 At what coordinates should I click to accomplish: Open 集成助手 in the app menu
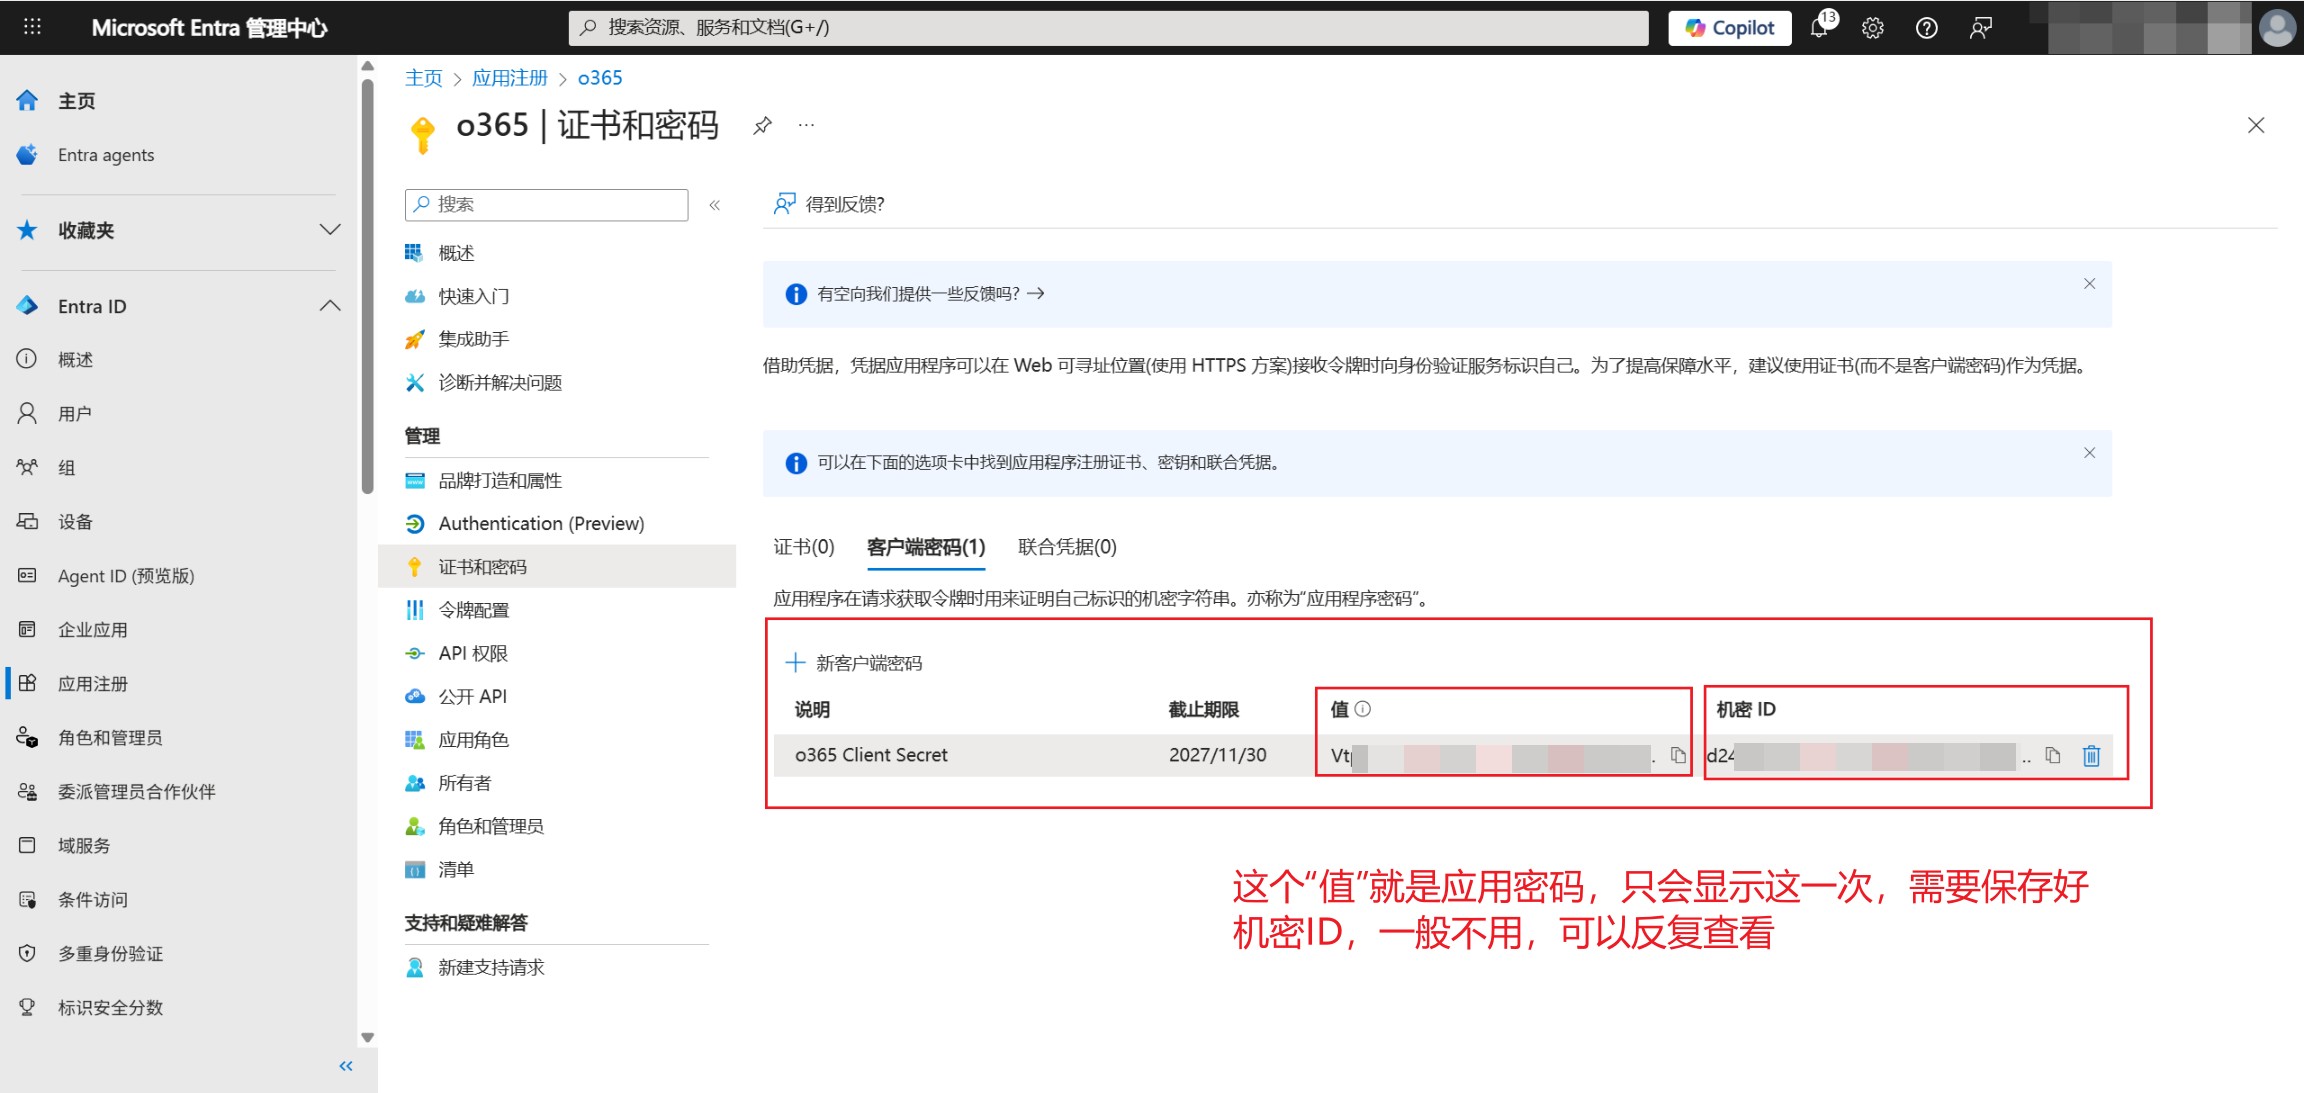click(x=472, y=339)
